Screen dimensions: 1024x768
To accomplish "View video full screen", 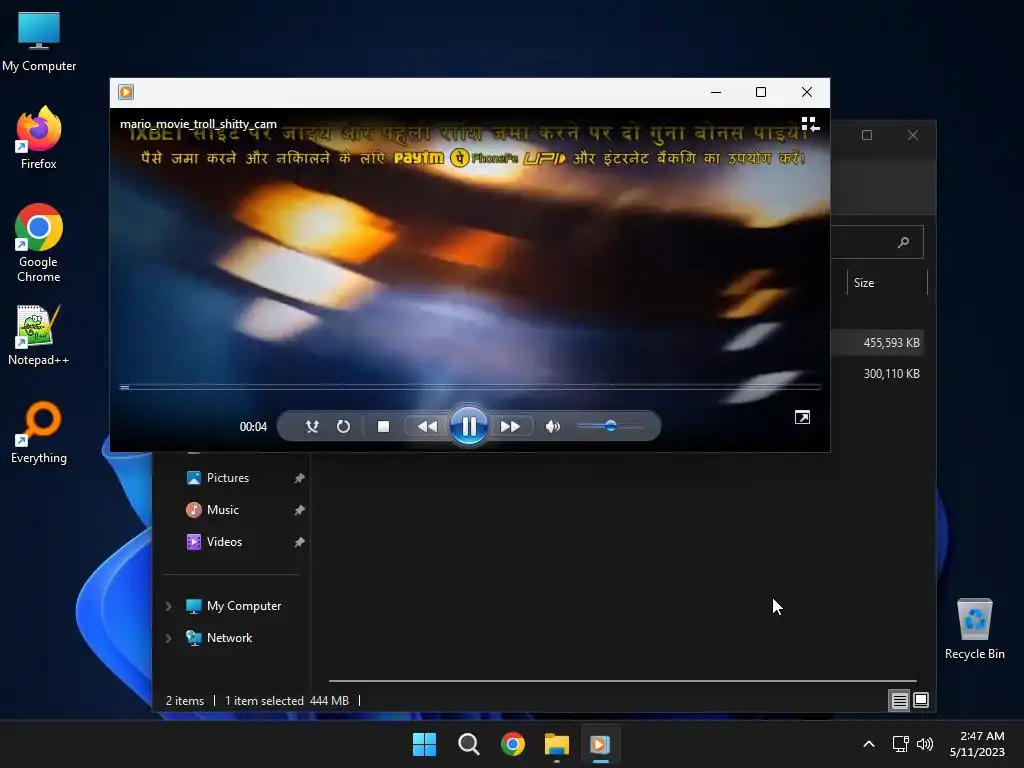I will (802, 417).
